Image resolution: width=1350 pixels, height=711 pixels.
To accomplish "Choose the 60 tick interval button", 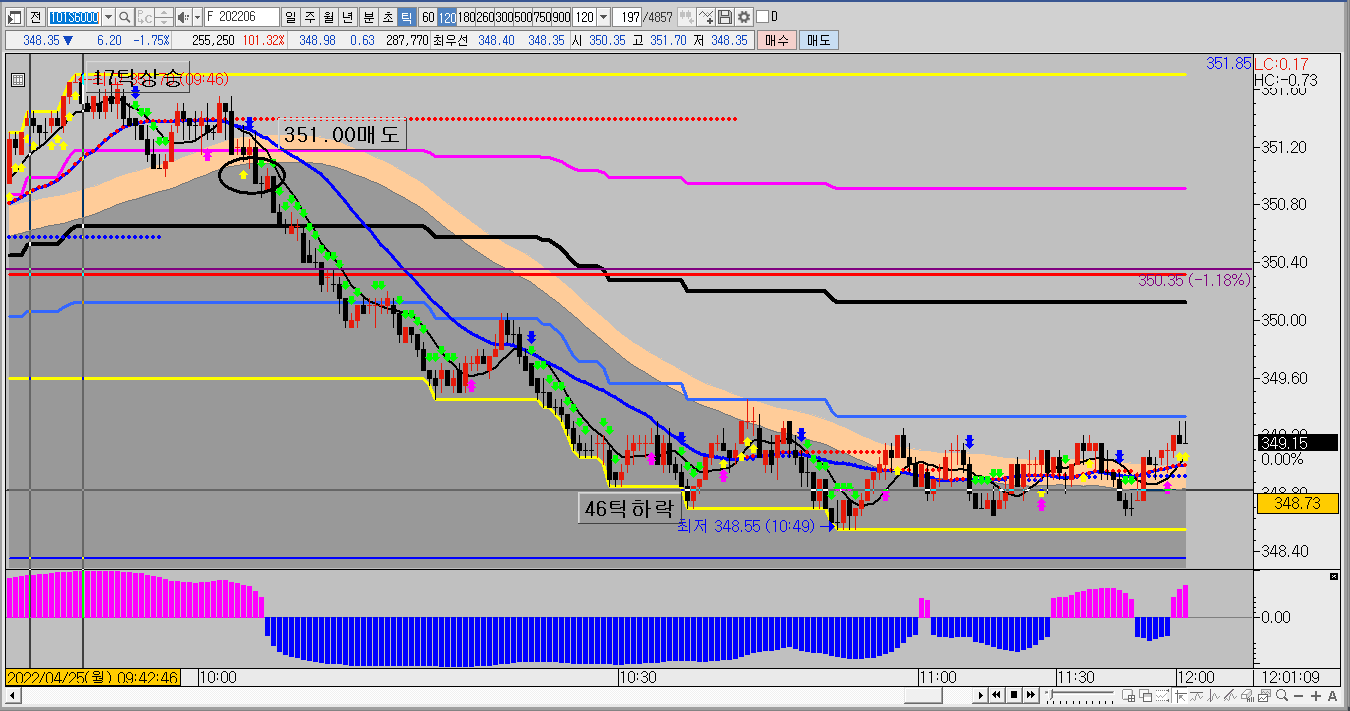I will coord(428,17).
